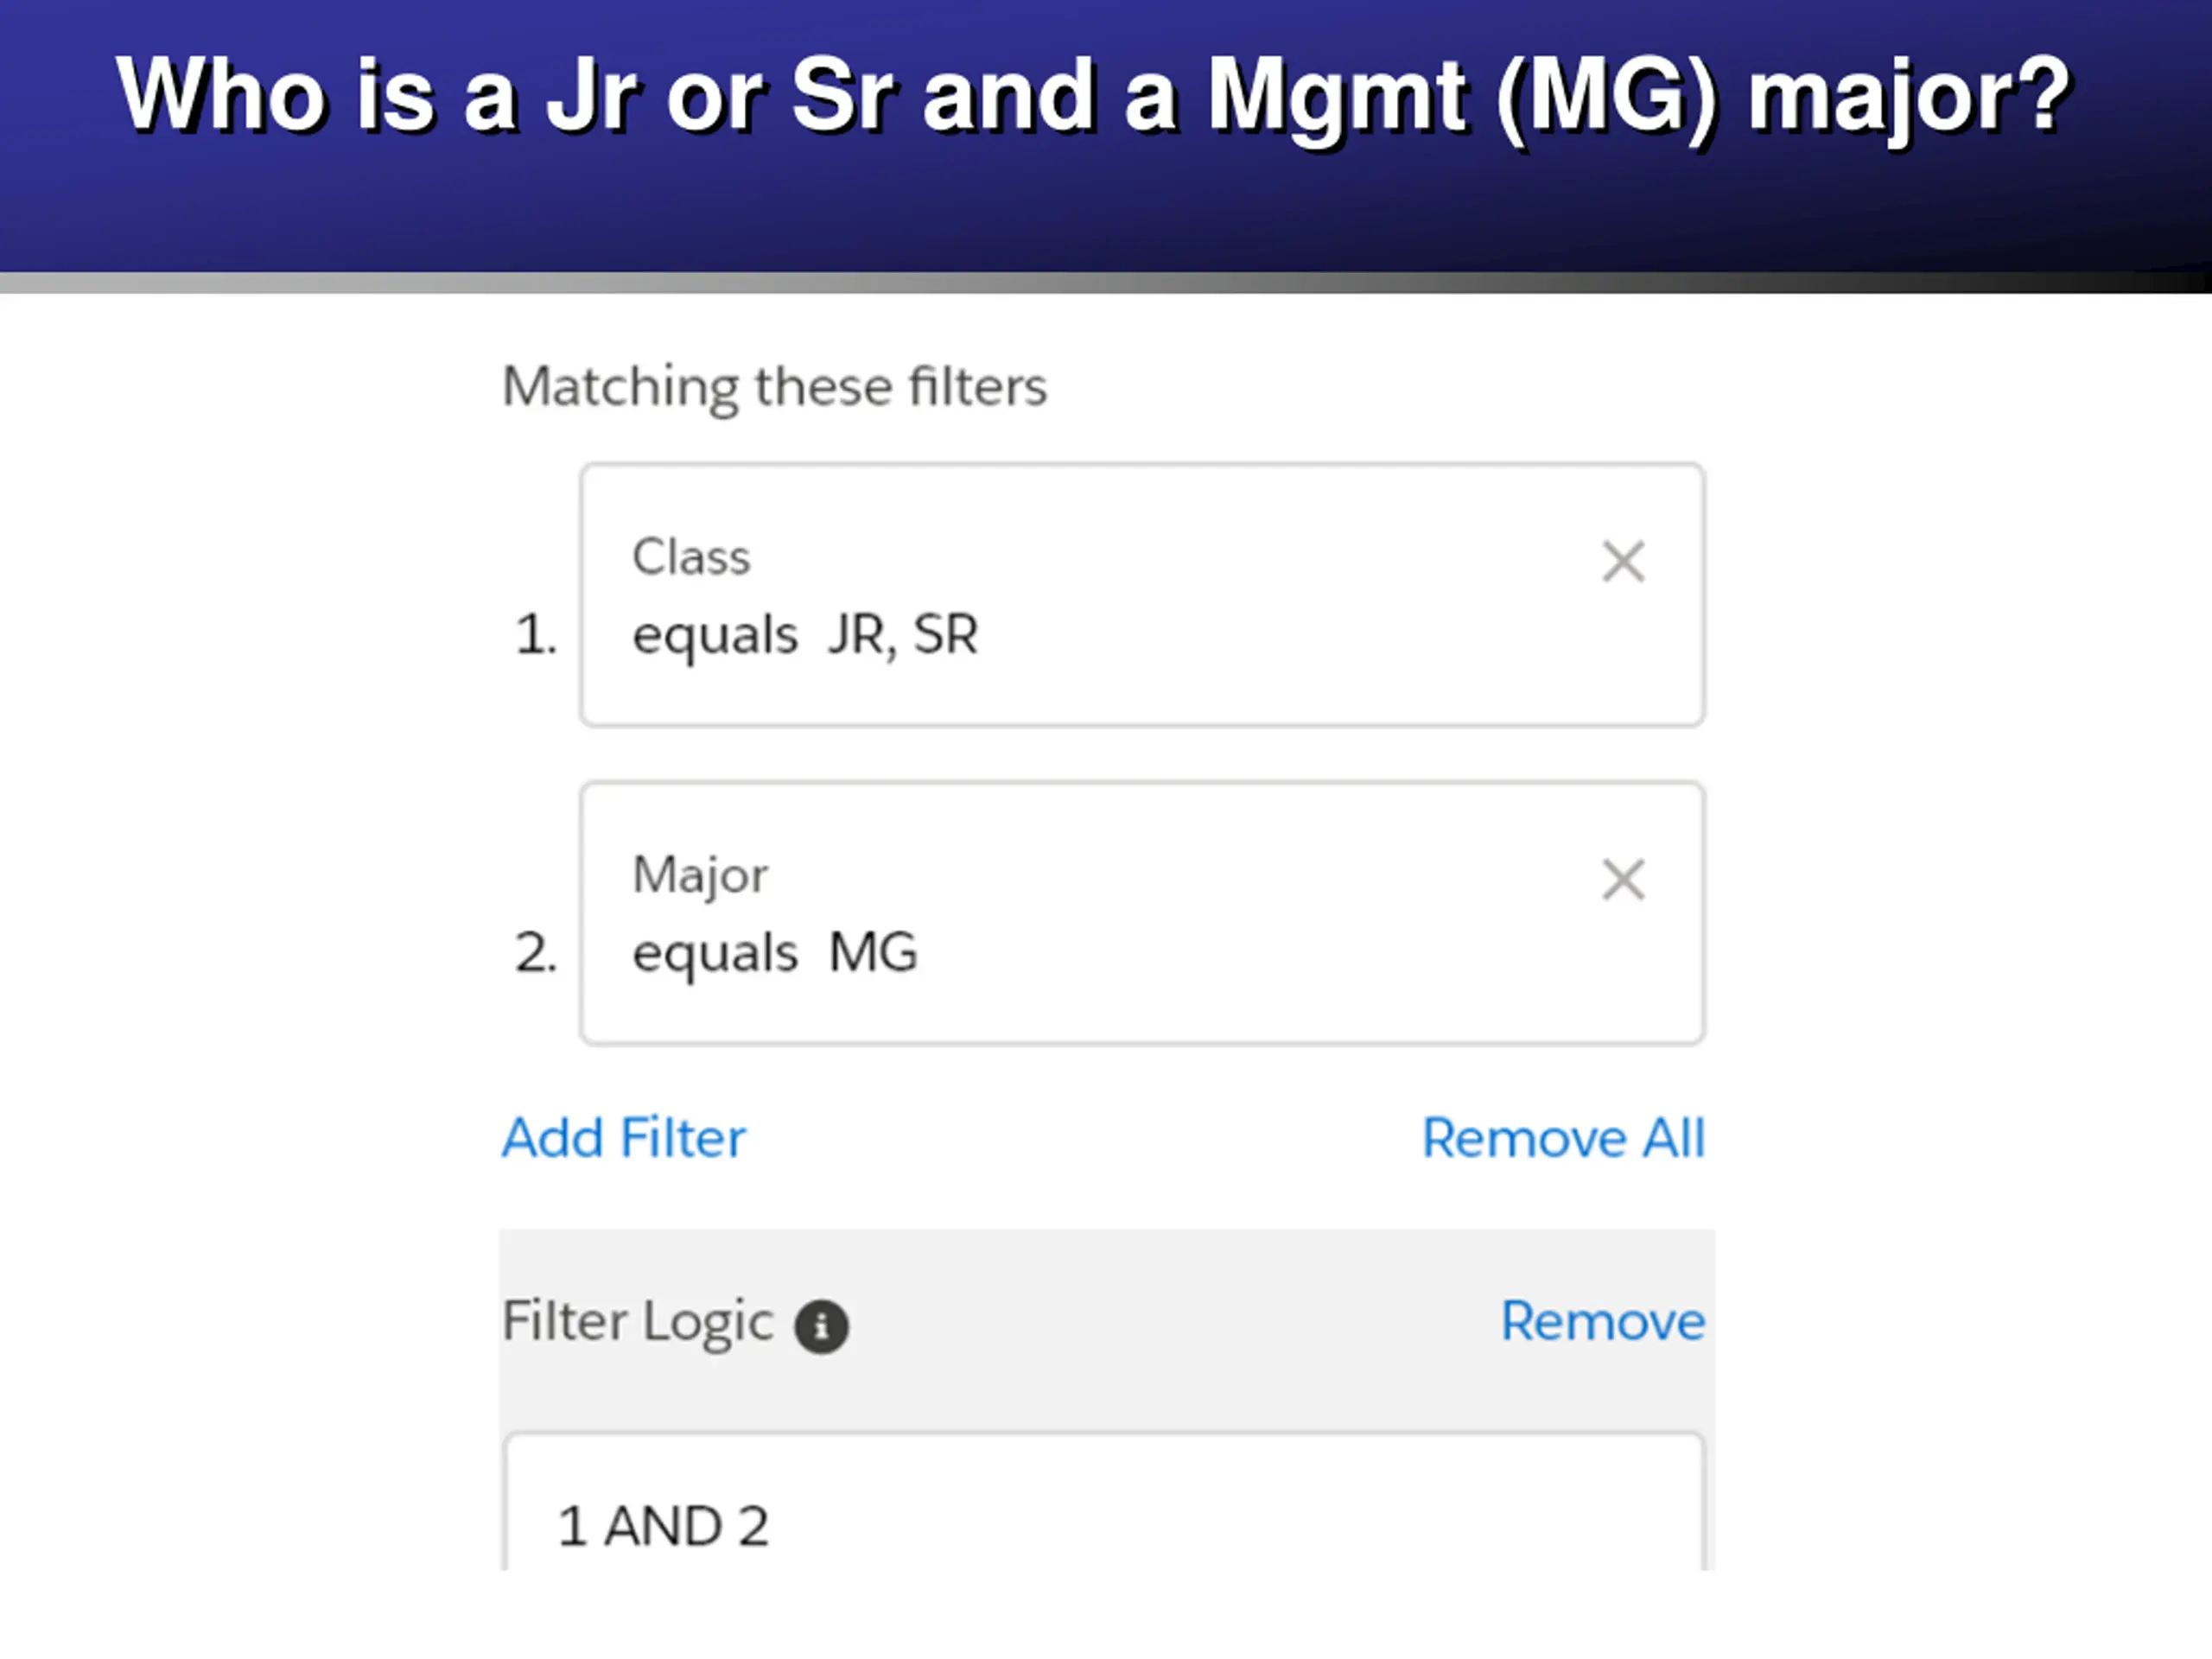Click the "Major" field label

pyautogui.click(x=700, y=877)
